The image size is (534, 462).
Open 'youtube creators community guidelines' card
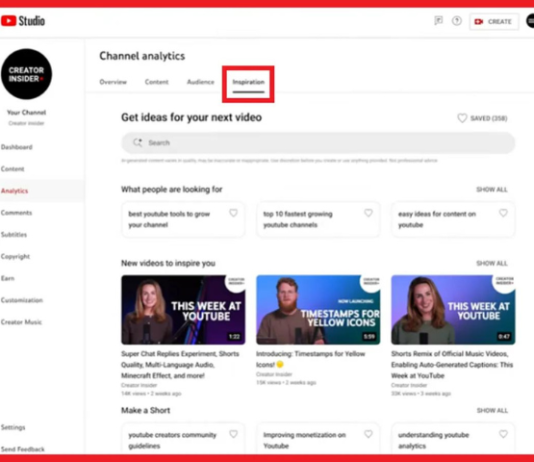point(183,439)
